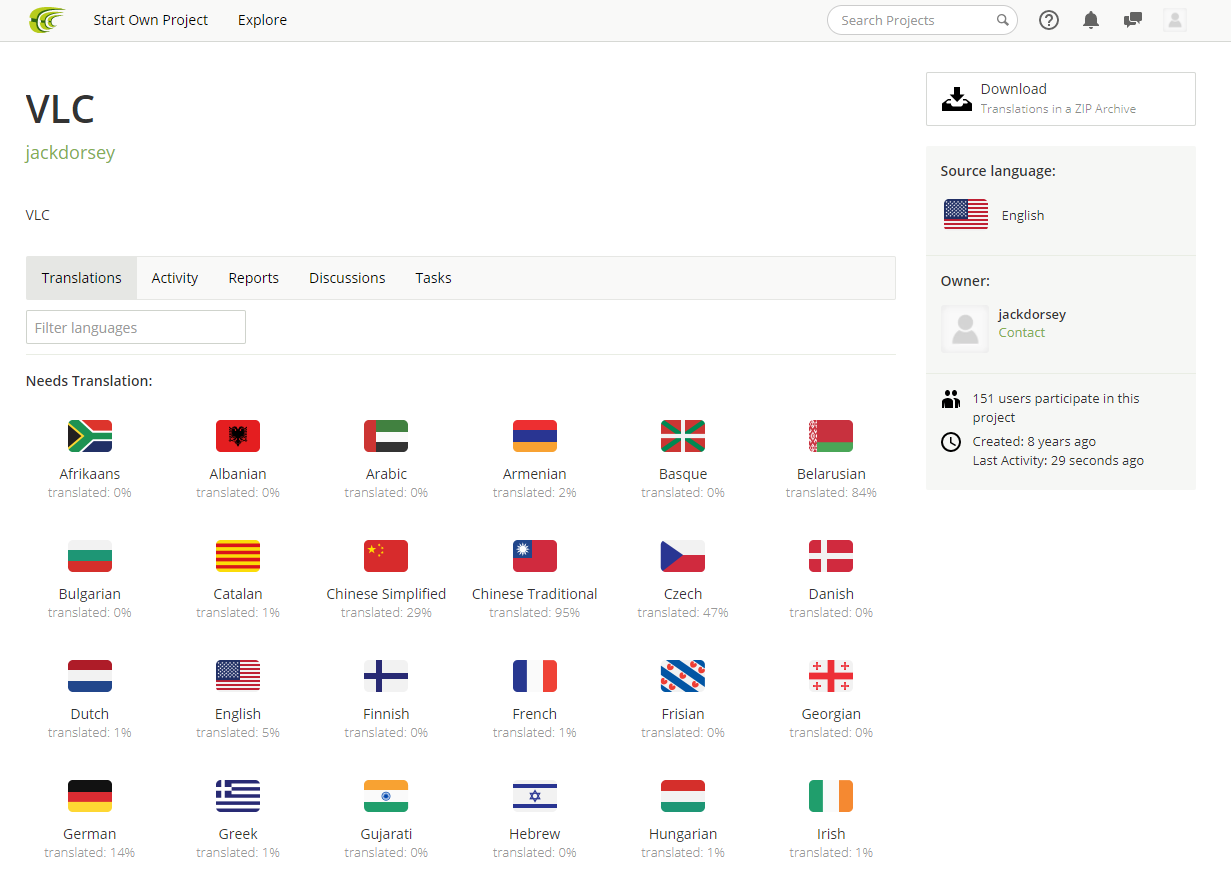This screenshot has width=1231, height=871.
Task: Open the Explore menu item
Action: (x=263, y=20)
